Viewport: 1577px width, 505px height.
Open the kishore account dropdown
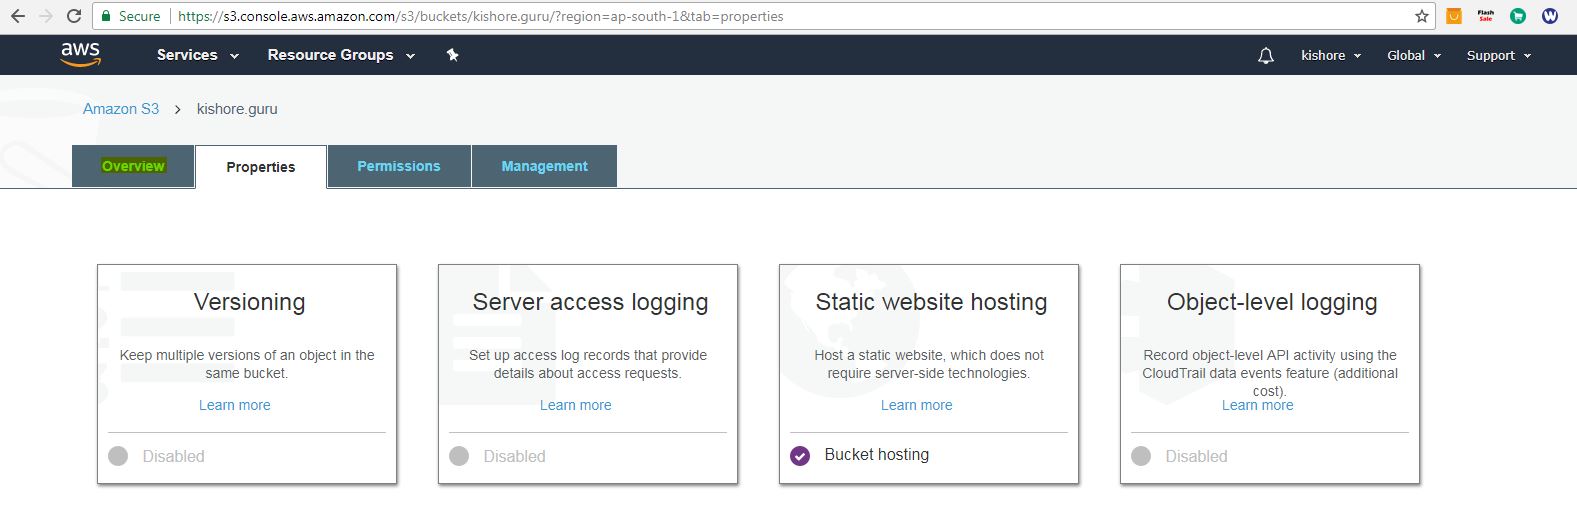click(1330, 56)
